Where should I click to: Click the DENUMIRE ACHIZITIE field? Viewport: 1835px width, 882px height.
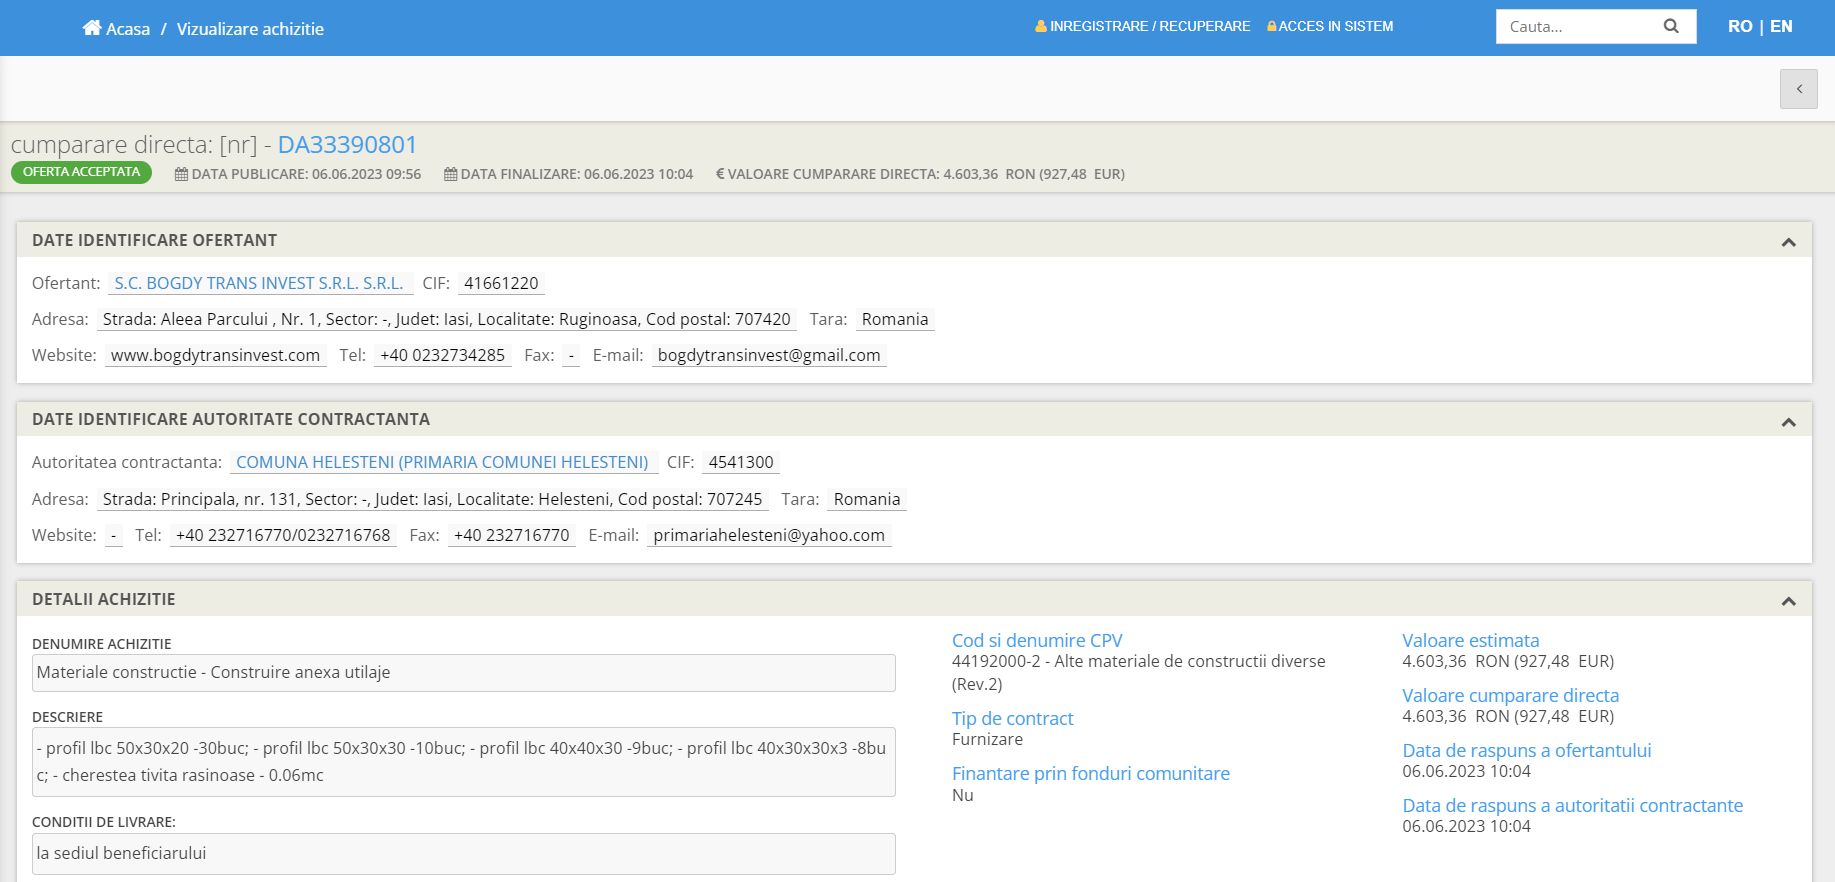[464, 673]
